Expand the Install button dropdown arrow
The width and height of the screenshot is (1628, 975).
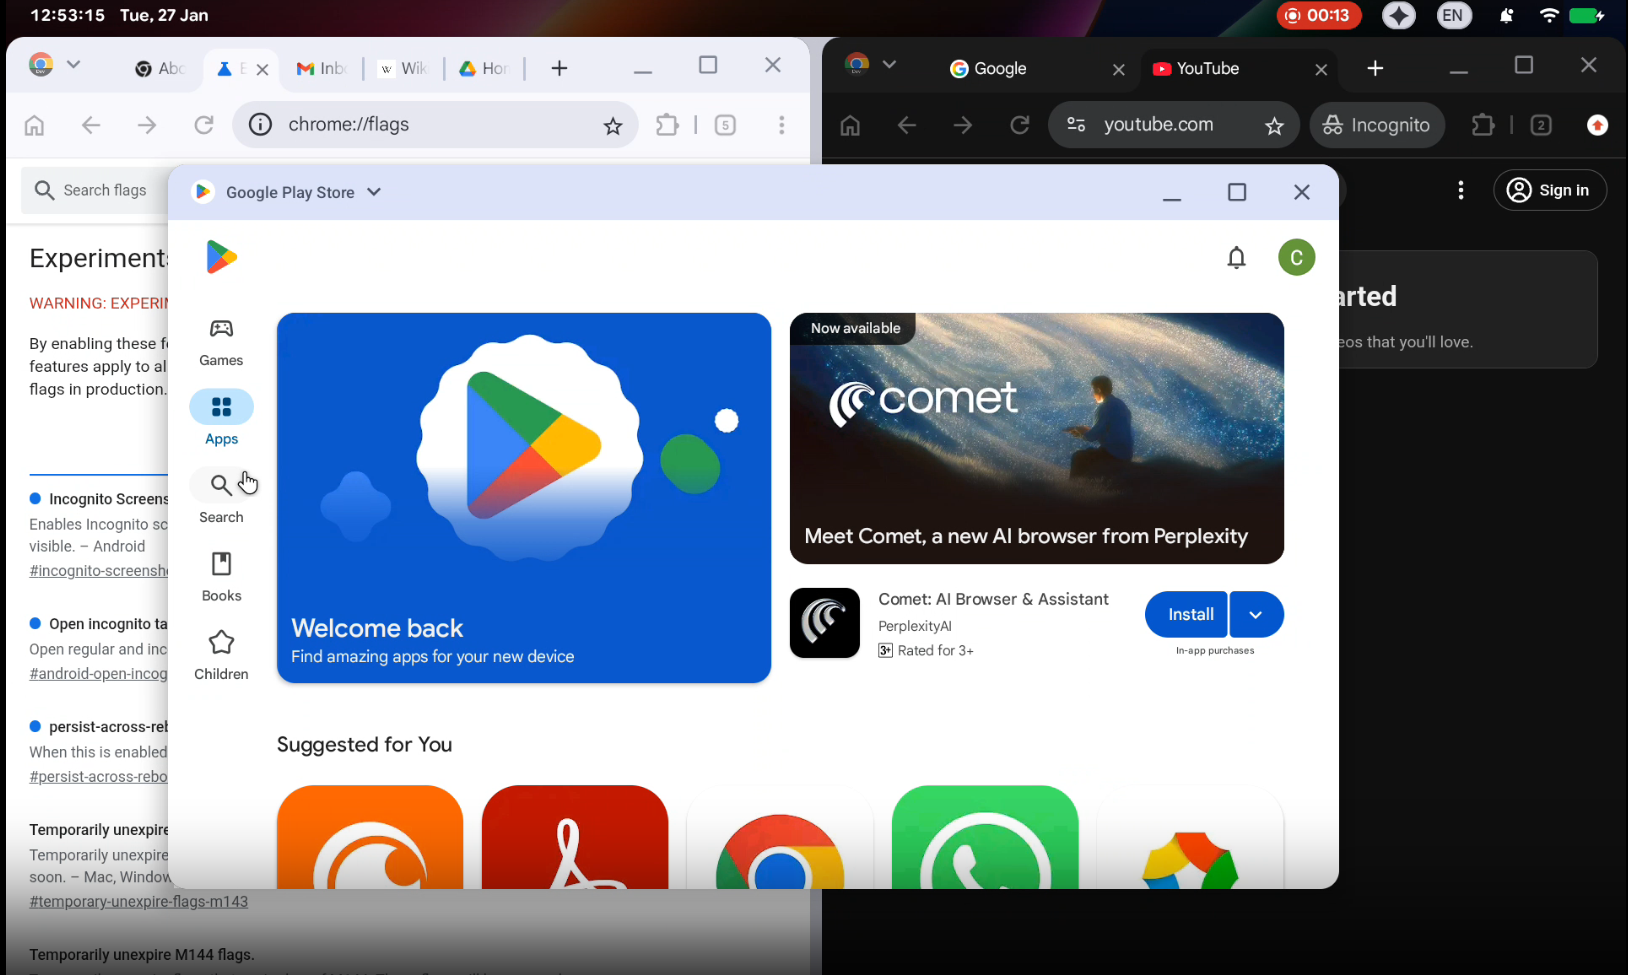click(1256, 615)
